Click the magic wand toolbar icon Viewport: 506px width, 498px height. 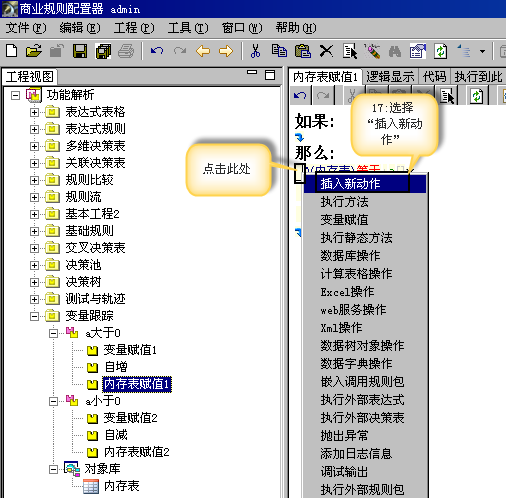pyautogui.click(x=373, y=51)
